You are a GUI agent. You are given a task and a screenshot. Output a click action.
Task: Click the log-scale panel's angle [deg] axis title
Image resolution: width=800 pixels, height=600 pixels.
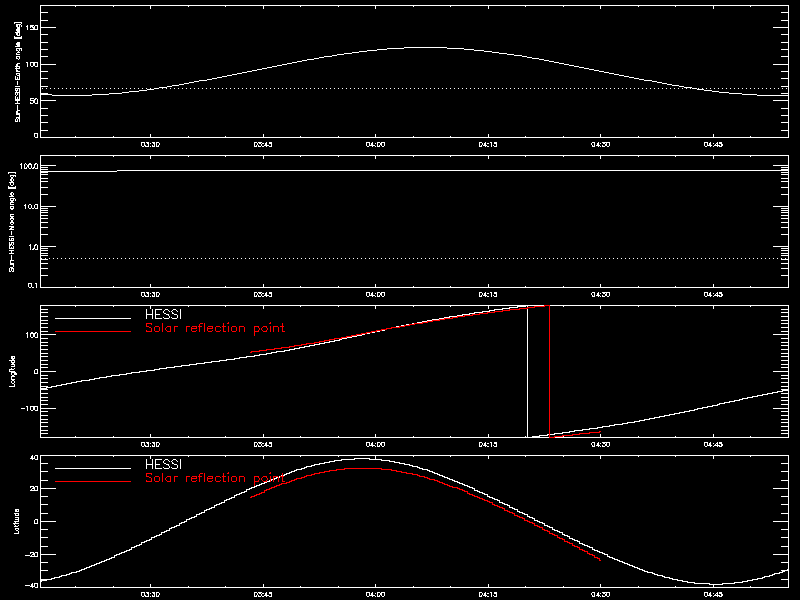(12, 221)
